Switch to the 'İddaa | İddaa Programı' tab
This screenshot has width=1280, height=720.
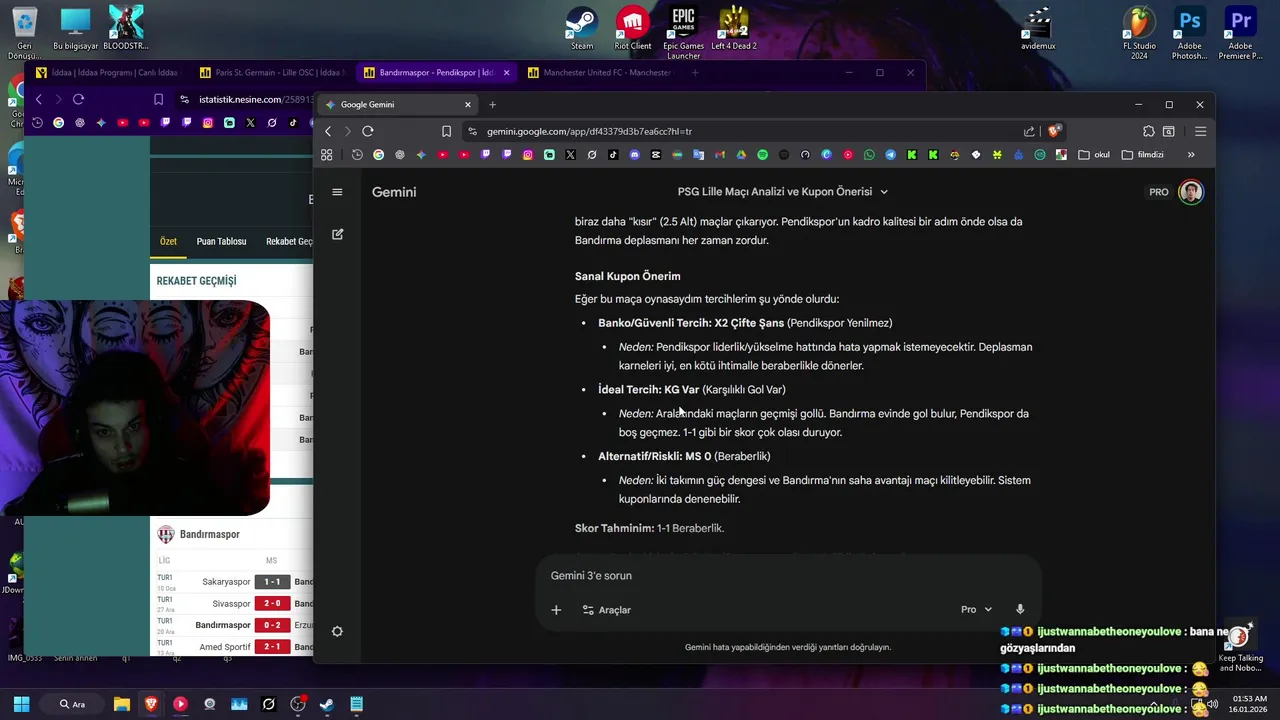108,72
